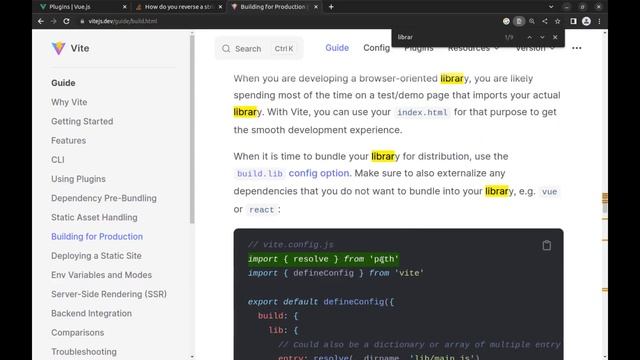
Task: Click the share page icon
Action: pyautogui.click(x=545, y=21)
